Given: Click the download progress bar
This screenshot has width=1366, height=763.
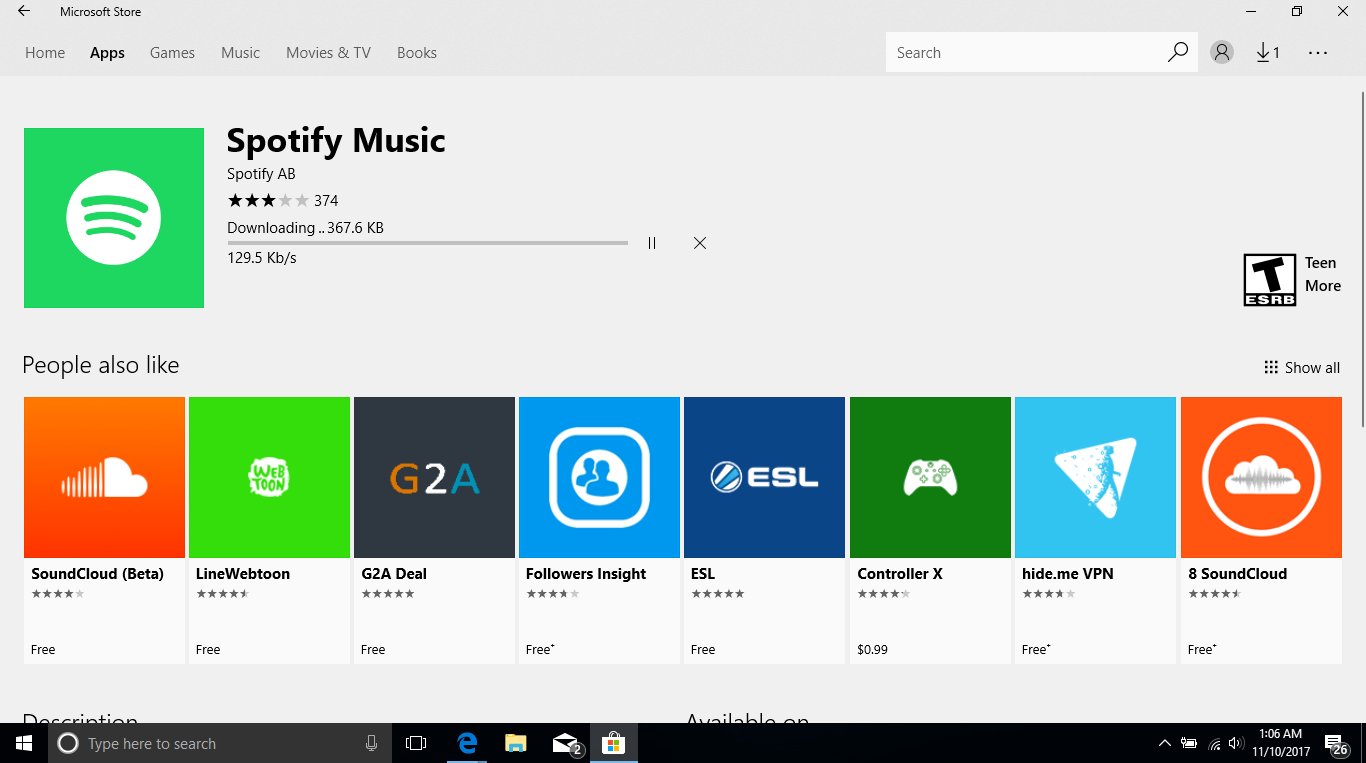Looking at the screenshot, I should pyautogui.click(x=427, y=243).
